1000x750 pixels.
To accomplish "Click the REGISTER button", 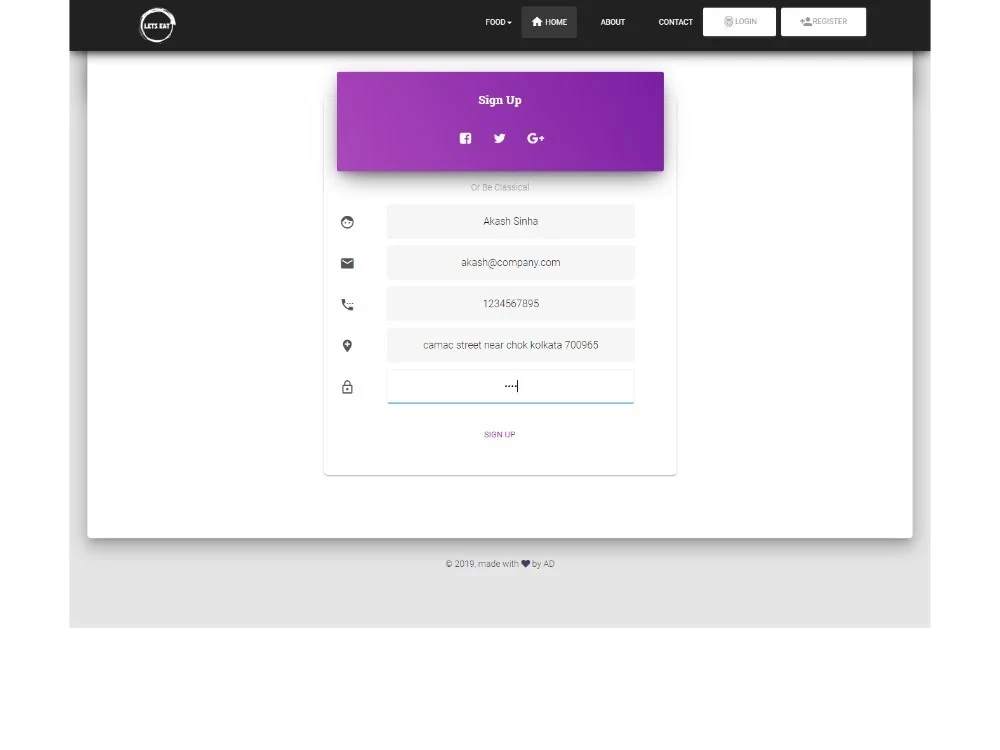I will point(823,21).
